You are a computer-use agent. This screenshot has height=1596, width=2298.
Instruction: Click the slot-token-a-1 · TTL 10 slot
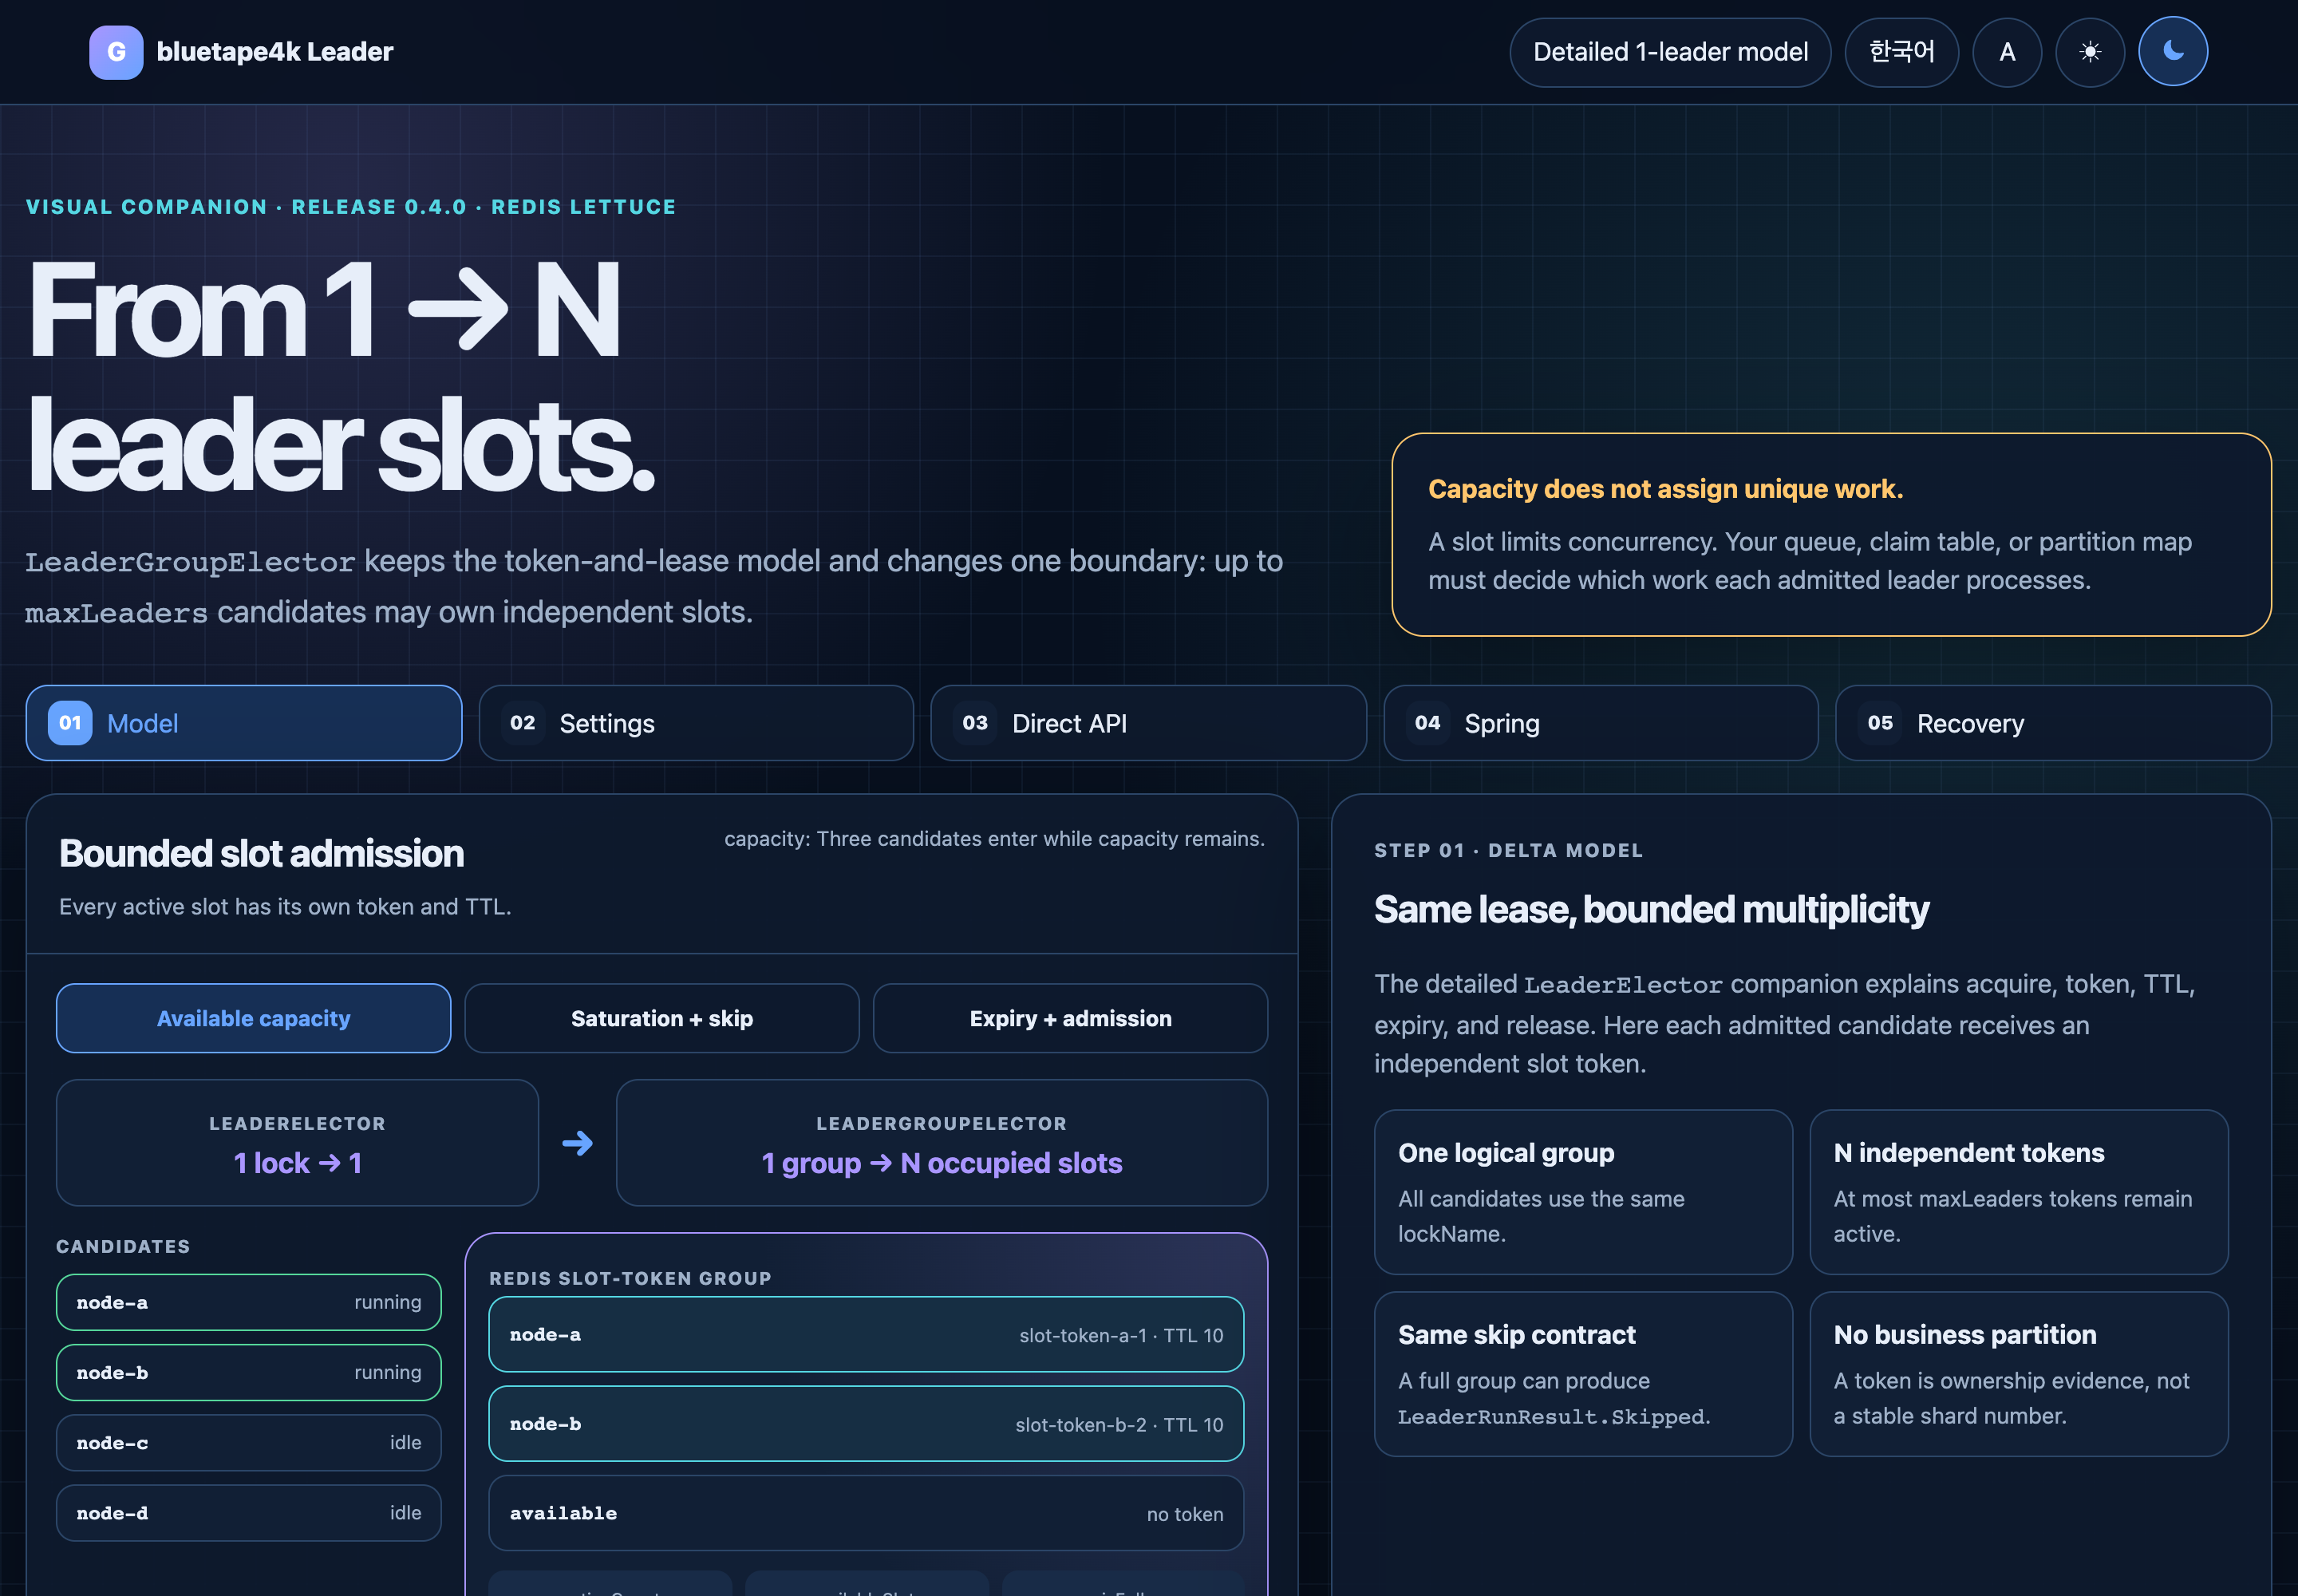click(x=866, y=1335)
